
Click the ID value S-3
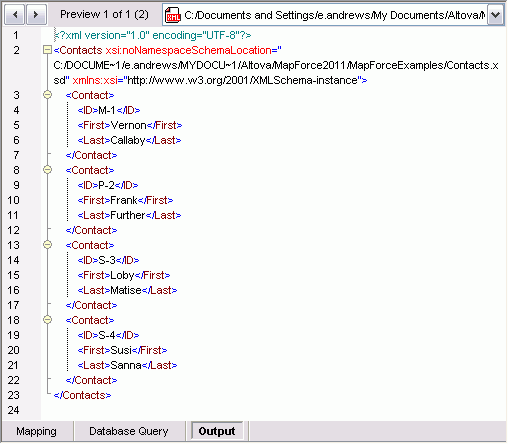(107, 260)
